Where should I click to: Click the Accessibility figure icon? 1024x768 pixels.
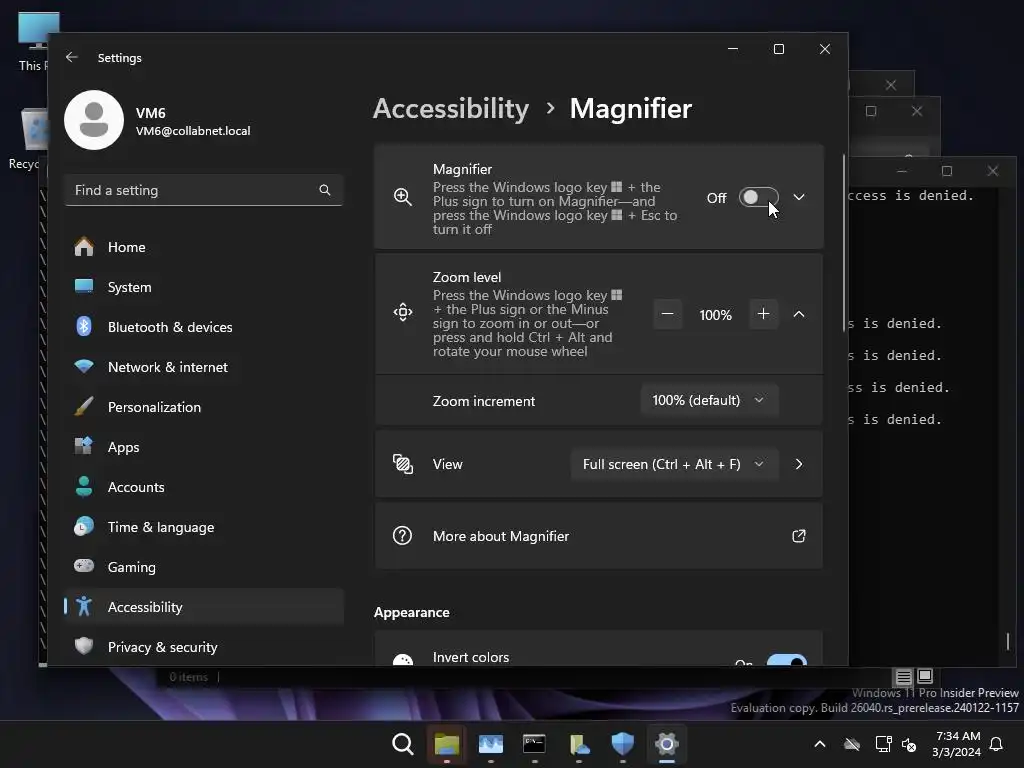click(x=84, y=607)
